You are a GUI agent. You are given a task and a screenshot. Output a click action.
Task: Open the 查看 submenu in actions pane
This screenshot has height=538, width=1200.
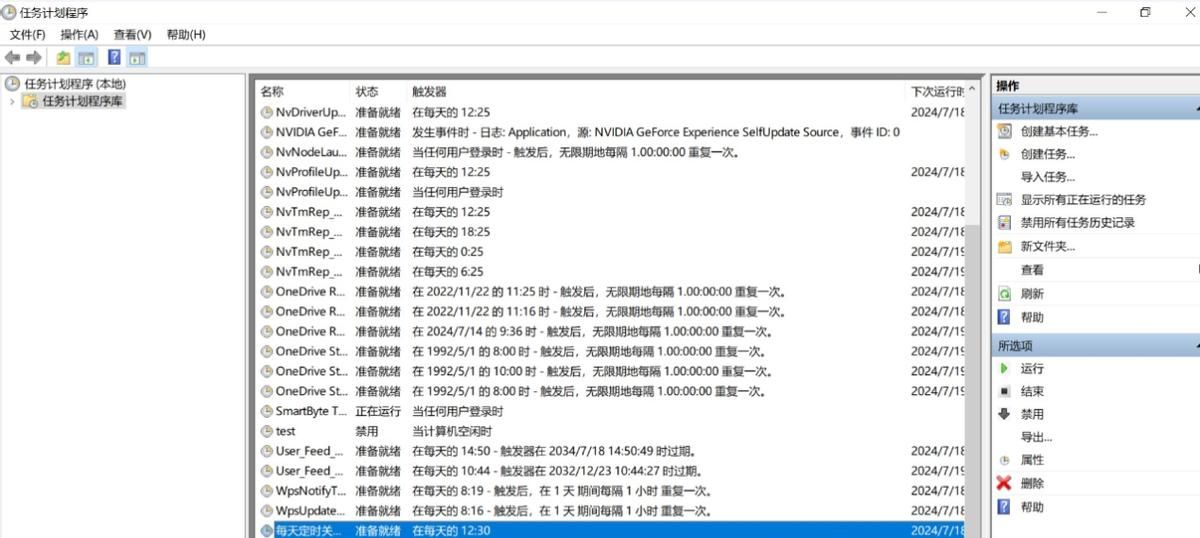pos(1032,270)
